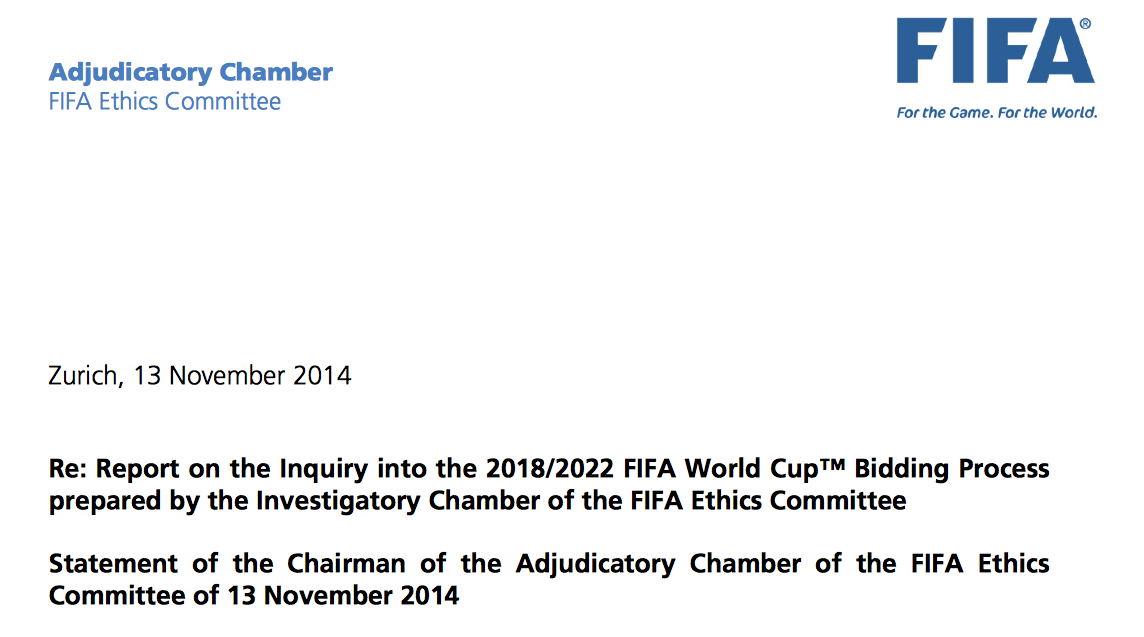This screenshot has width=1144, height=637.
Task: Click the word 'Re:' in subject line
Action: point(68,468)
